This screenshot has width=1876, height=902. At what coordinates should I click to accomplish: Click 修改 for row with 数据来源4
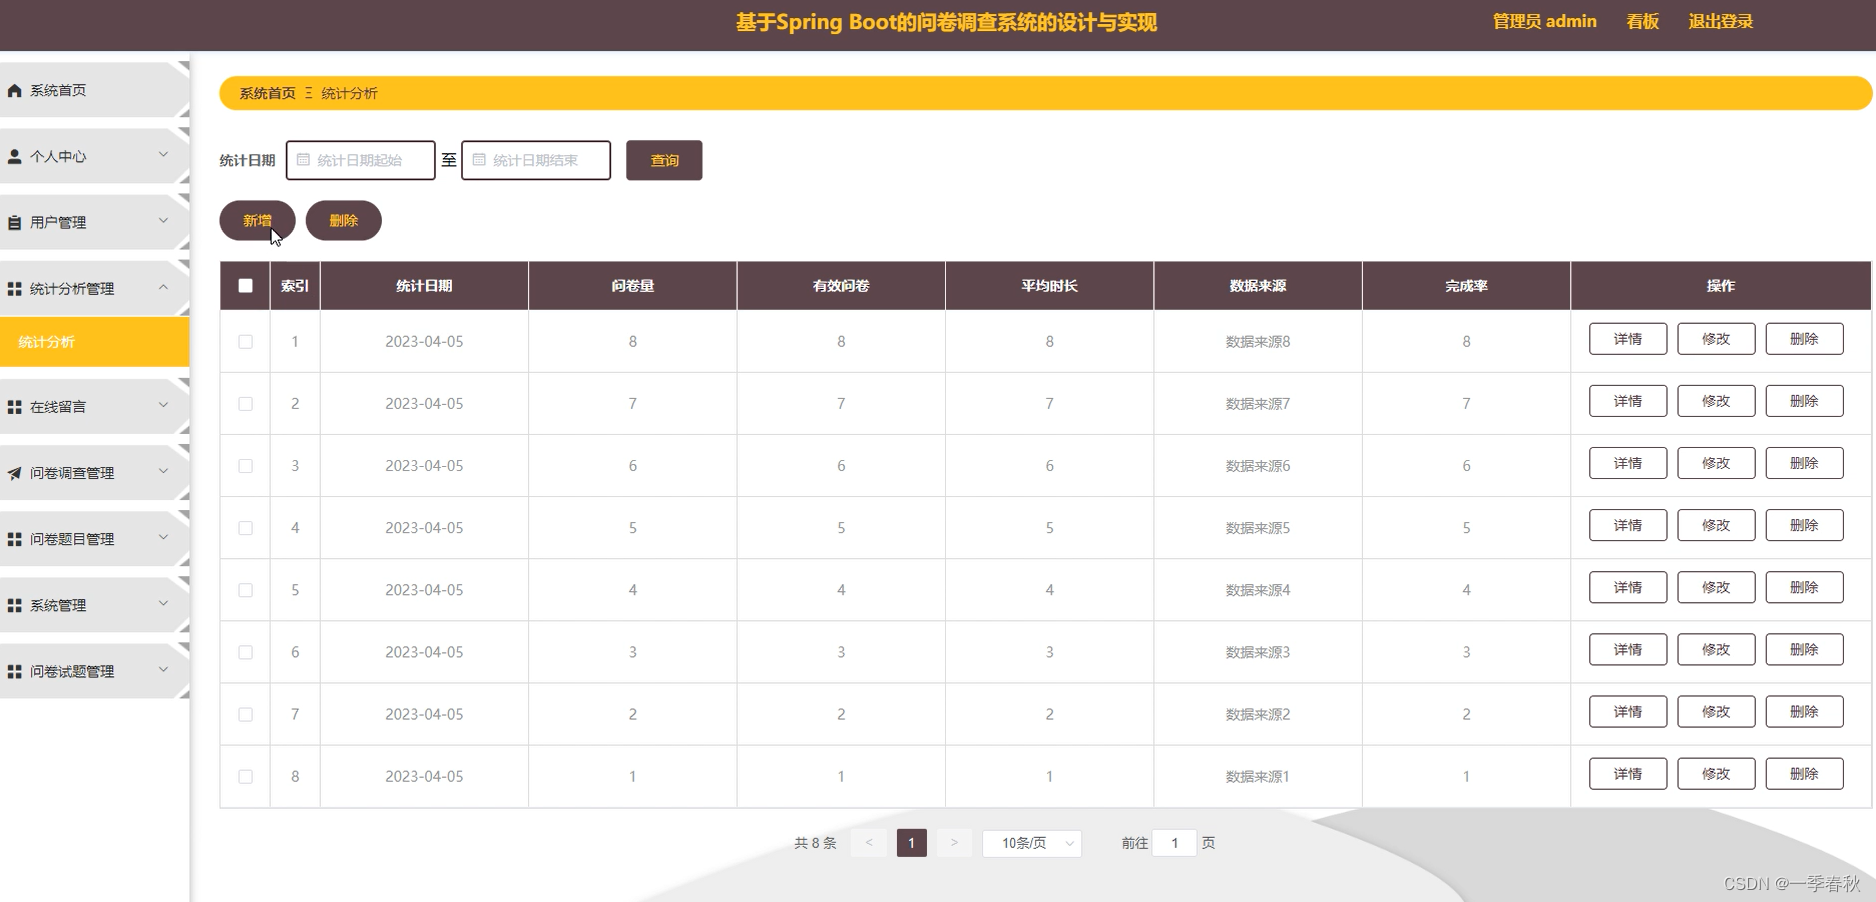click(x=1716, y=587)
